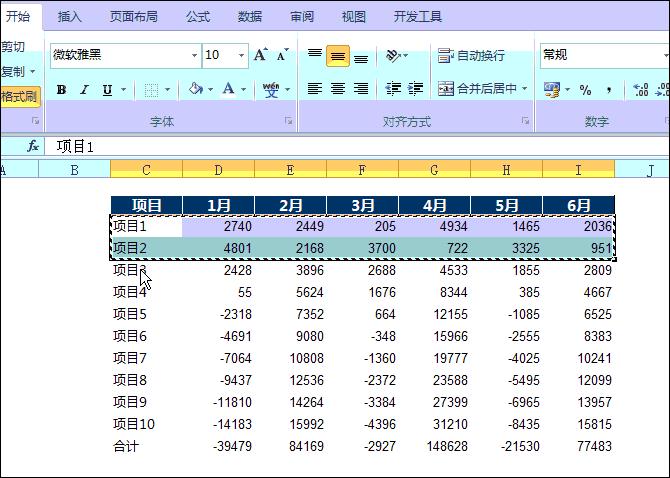Increase decimal places icon
Image resolution: width=670 pixels, height=478 pixels.
[640, 90]
